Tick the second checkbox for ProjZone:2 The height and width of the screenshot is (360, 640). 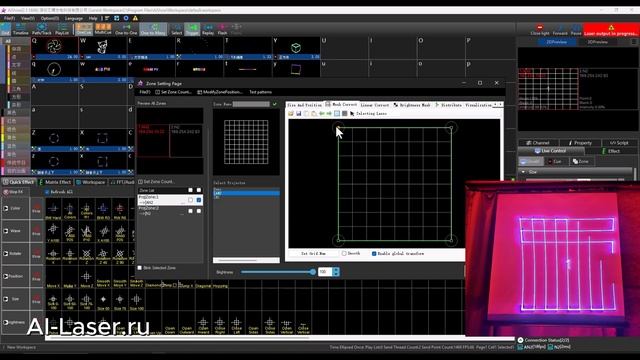199,211
